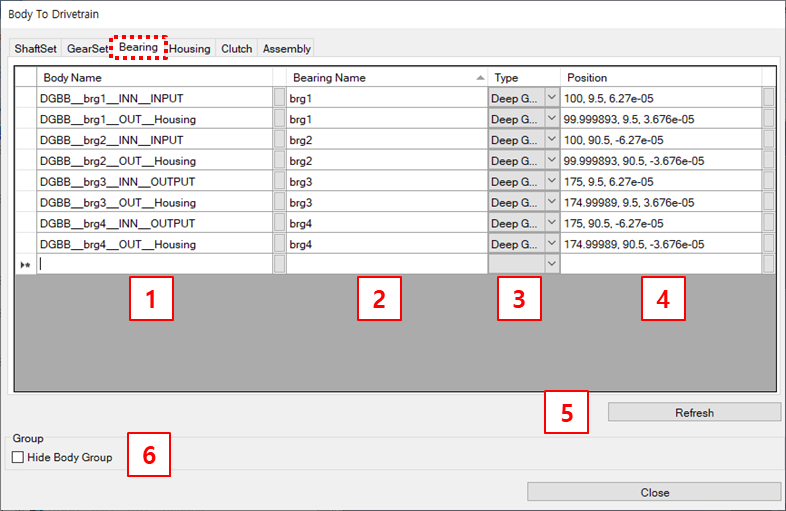Expand Type dropdown for DGBB__brg2__OUT__Housing row
The width and height of the screenshot is (786, 511).
coord(552,160)
